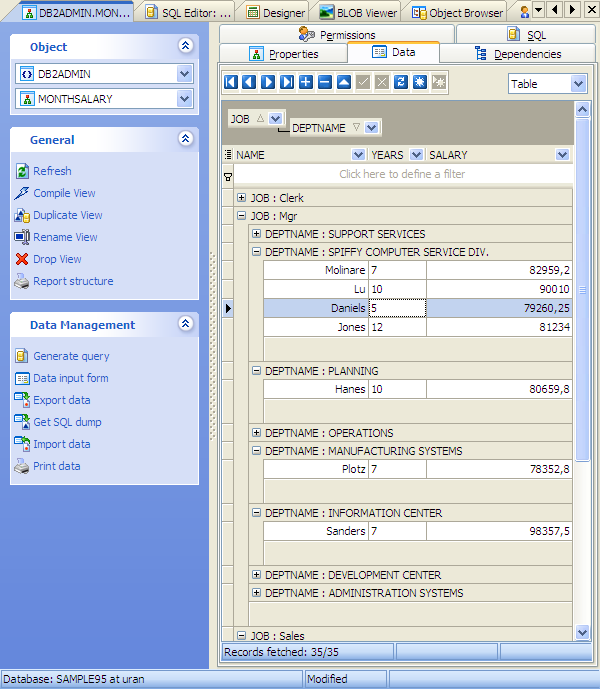Open the SQL Editor window tab
This screenshot has width=600, height=689.
point(188,13)
